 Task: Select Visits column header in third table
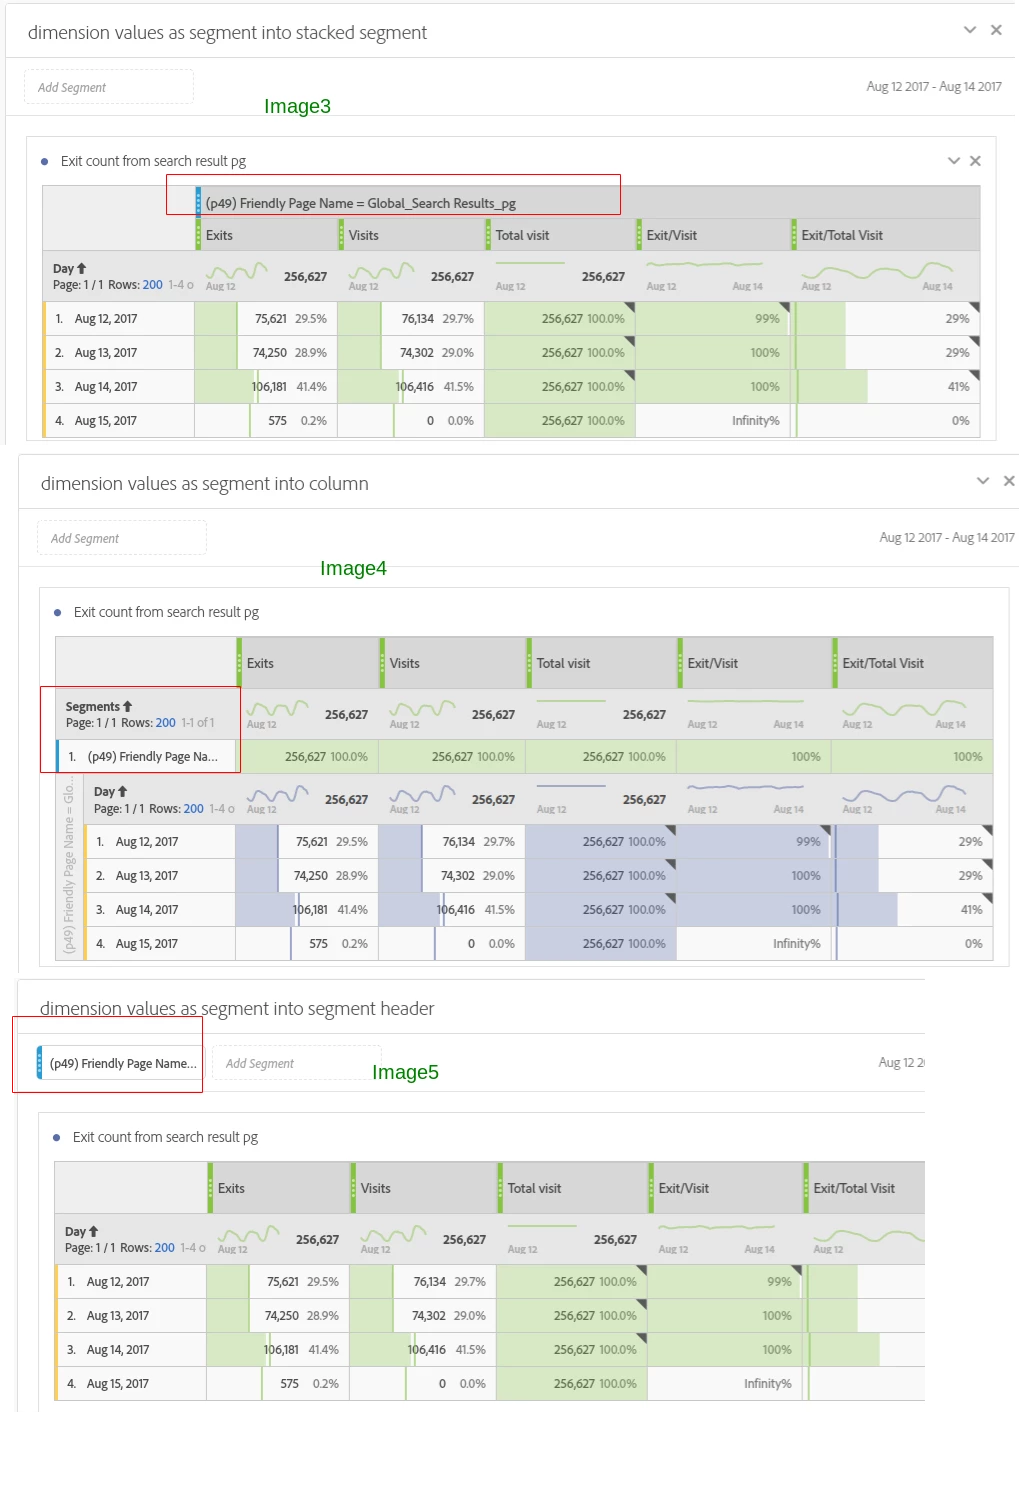[424, 1188]
